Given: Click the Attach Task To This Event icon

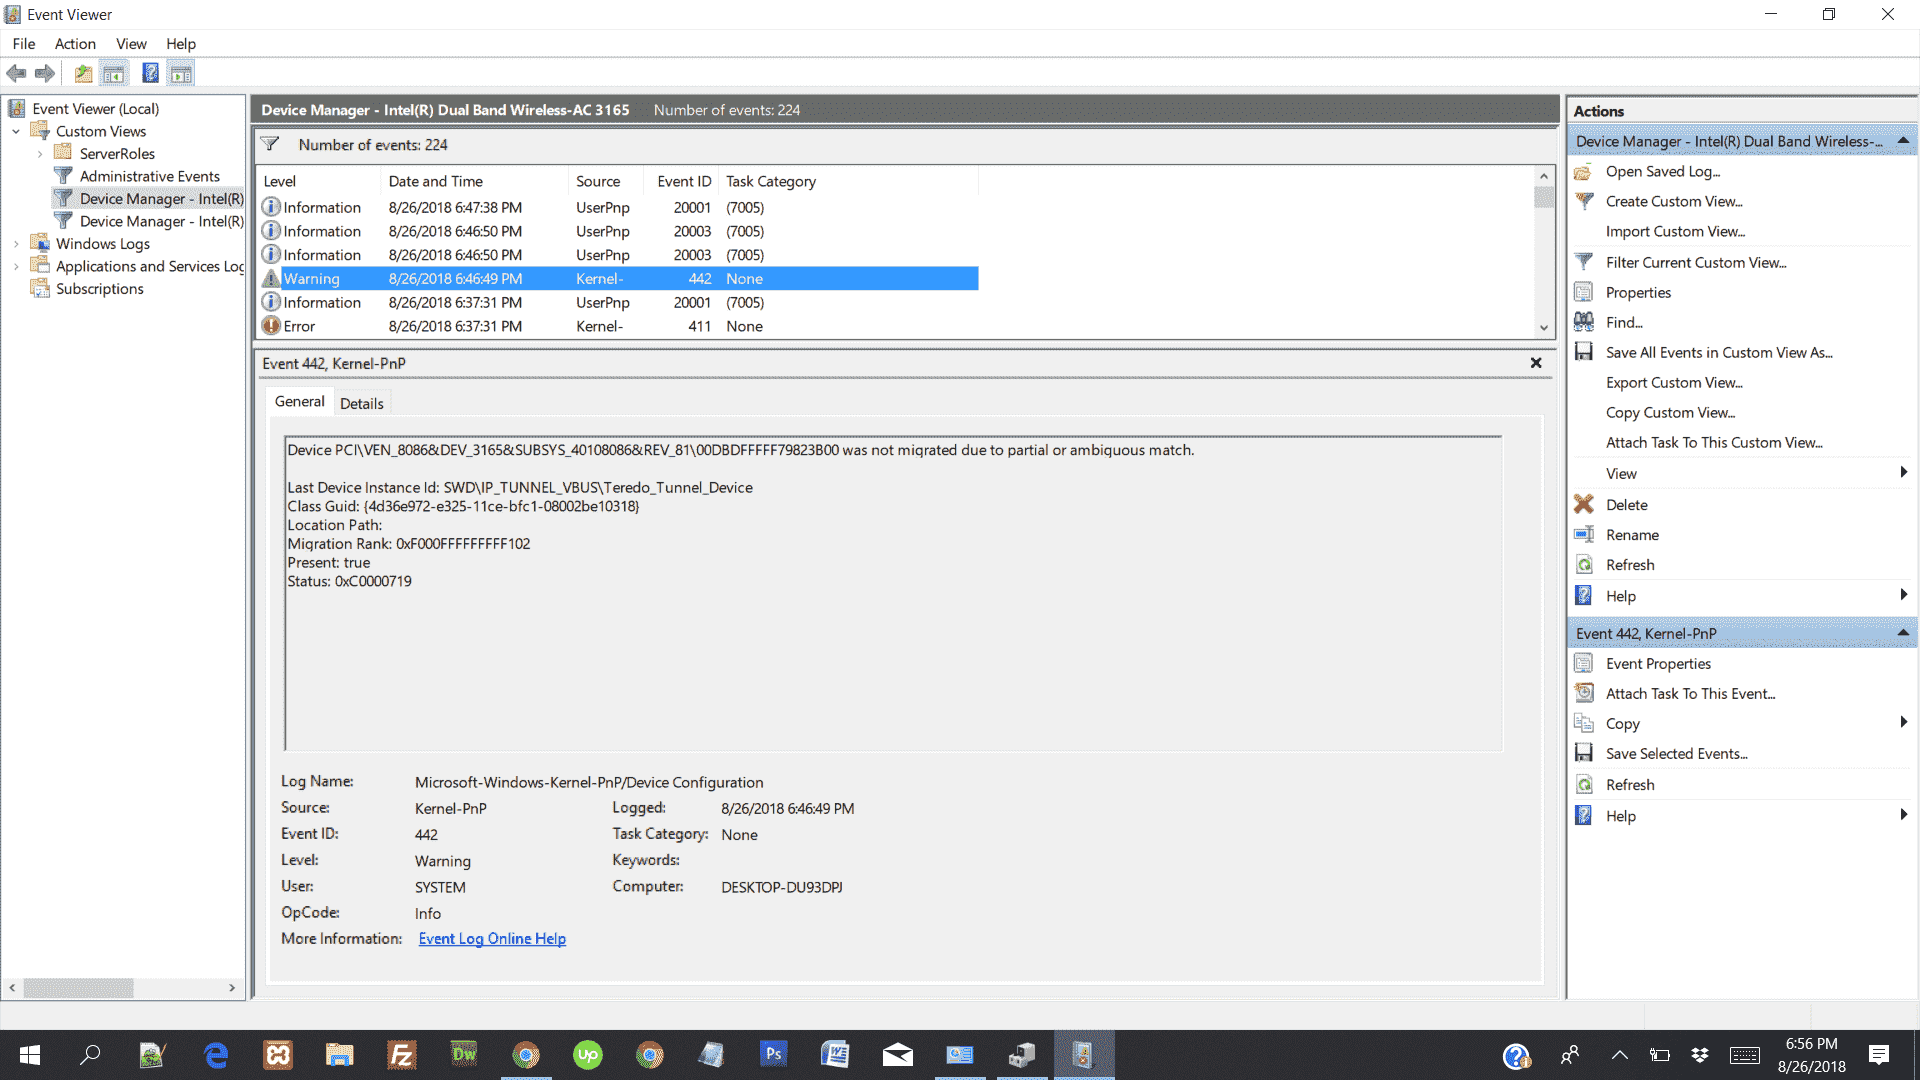Looking at the screenshot, I should coord(1584,693).
